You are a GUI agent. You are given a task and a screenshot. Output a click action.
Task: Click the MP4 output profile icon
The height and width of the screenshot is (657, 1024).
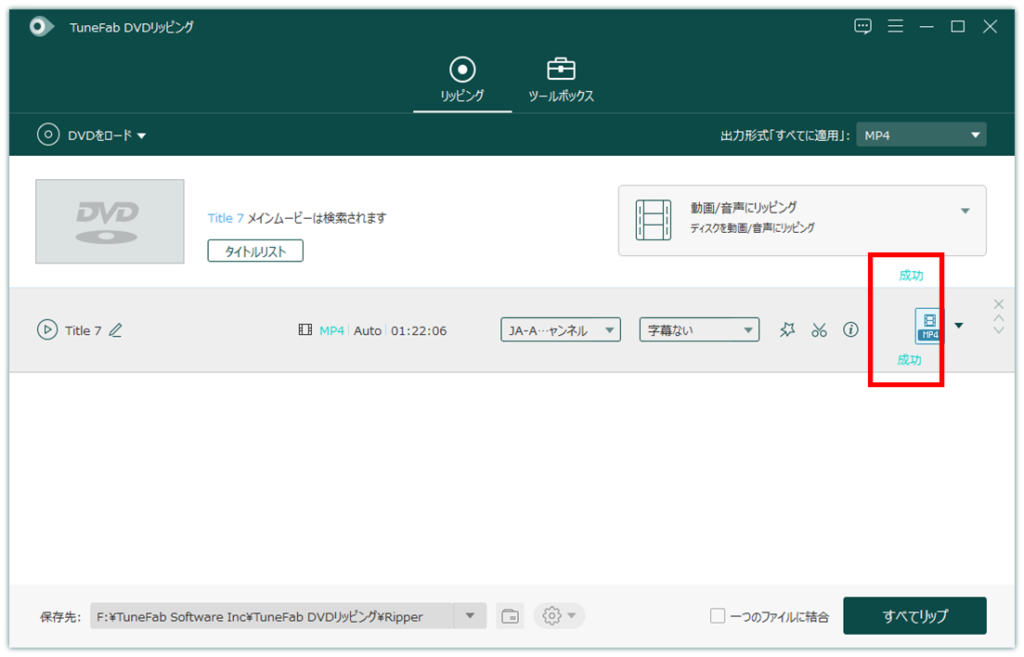[x=928, y=325]
